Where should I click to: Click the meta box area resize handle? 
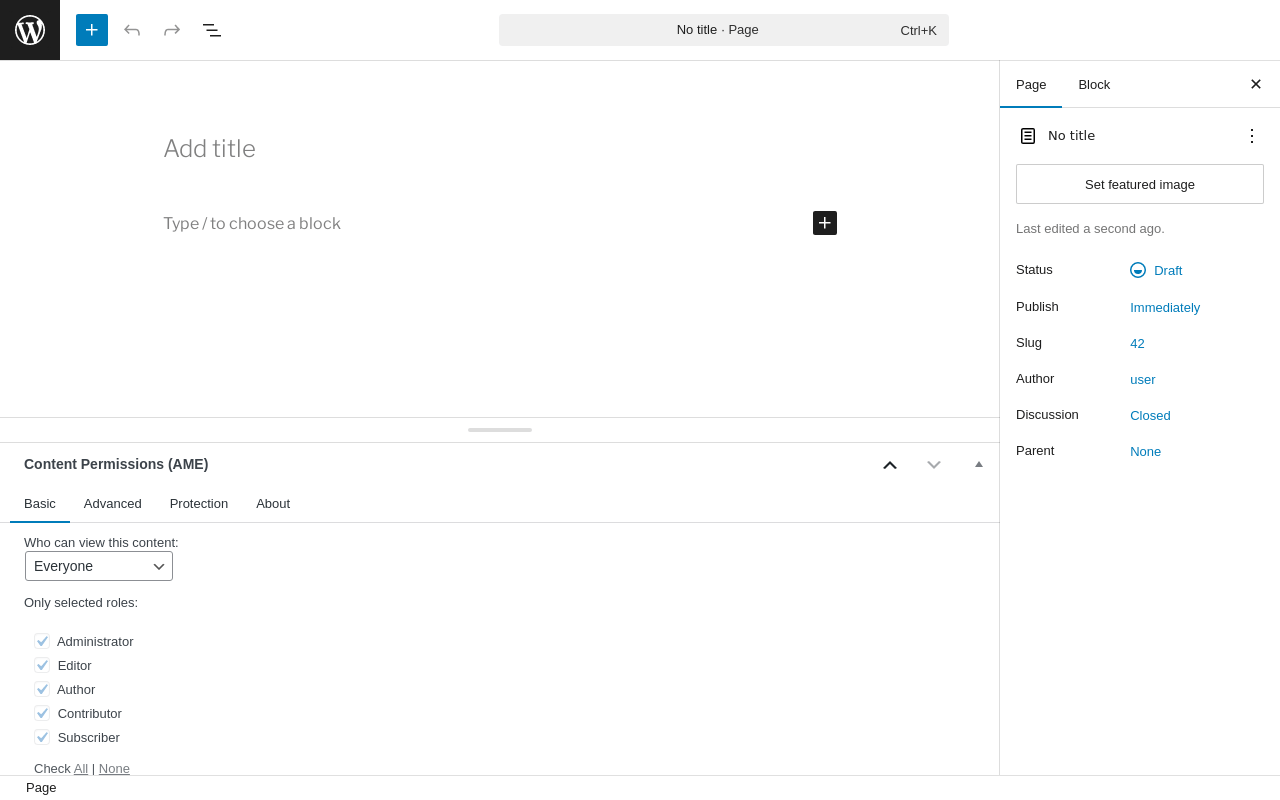pyautogui.click(x=500, y=430)
